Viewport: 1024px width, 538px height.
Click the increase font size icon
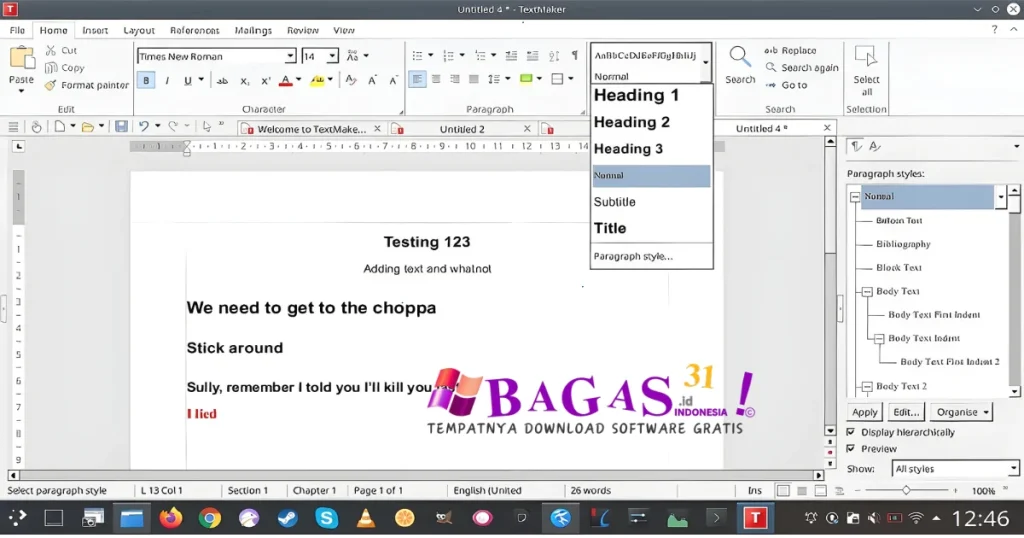tap(372, 80)
